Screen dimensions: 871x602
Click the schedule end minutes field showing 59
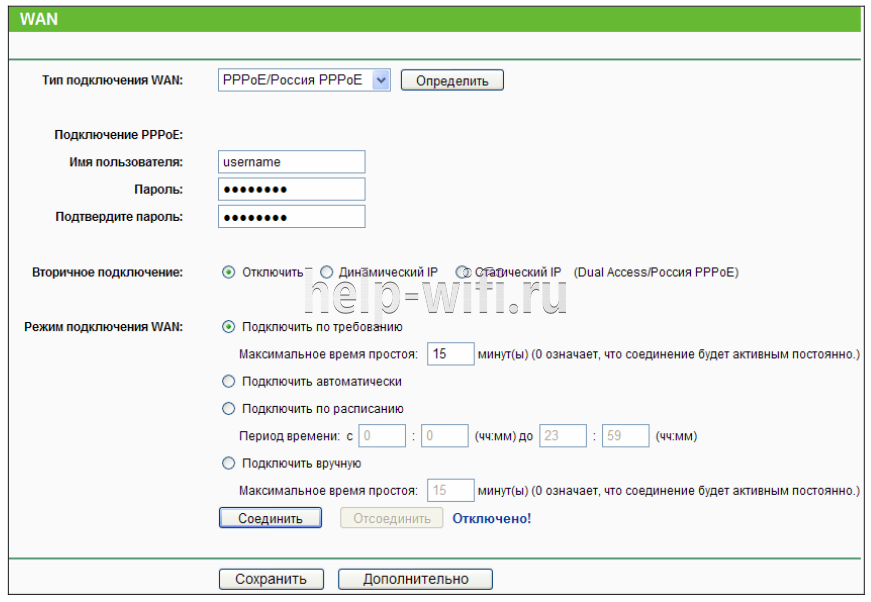[625, 436]
